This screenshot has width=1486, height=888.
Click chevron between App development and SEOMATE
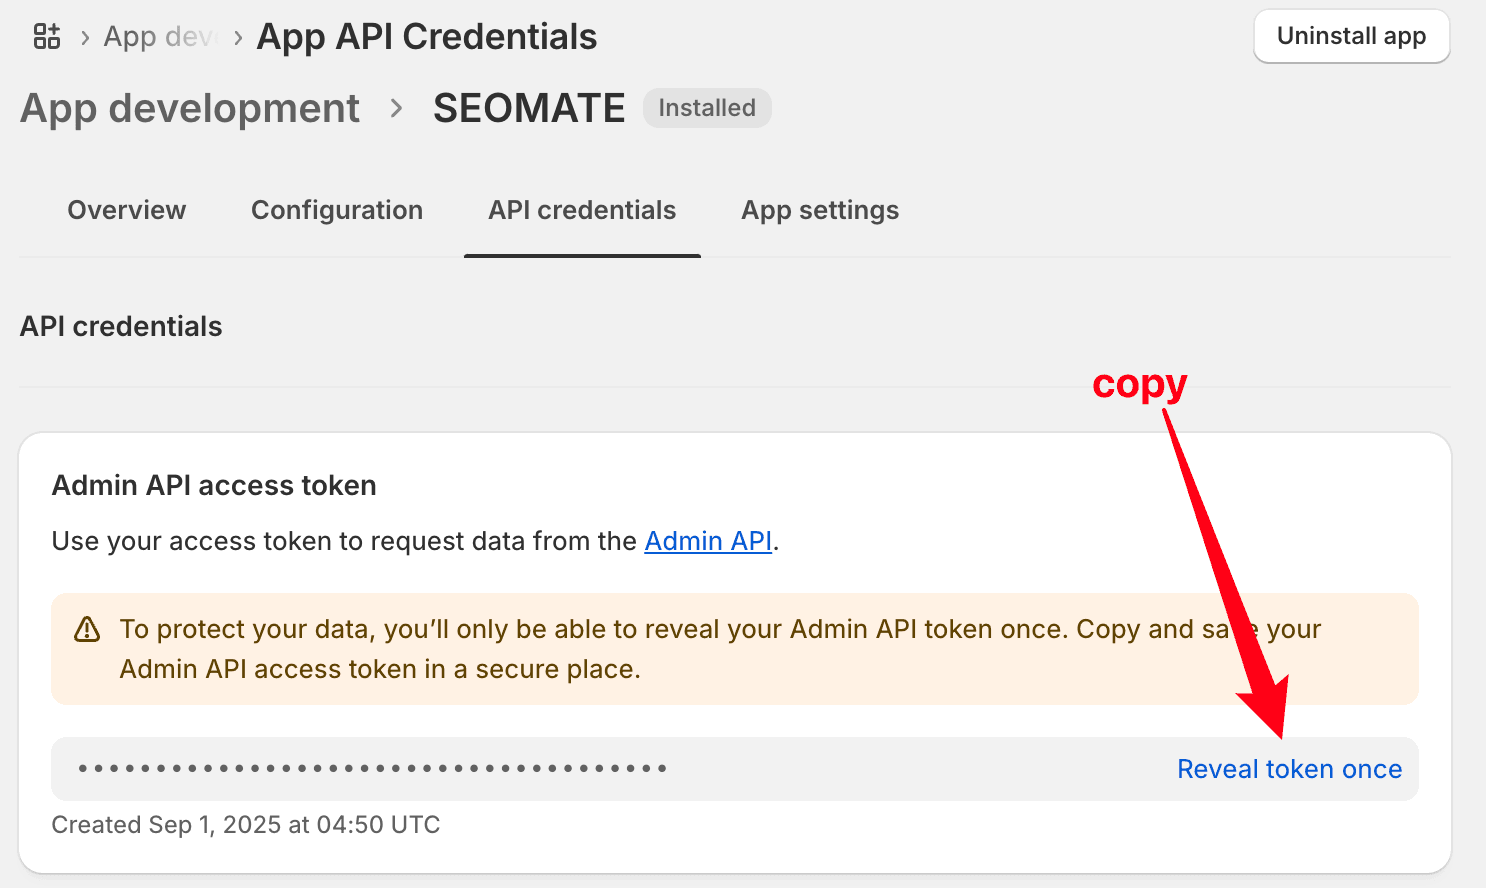pyautogui.click(x=396, y=108)
